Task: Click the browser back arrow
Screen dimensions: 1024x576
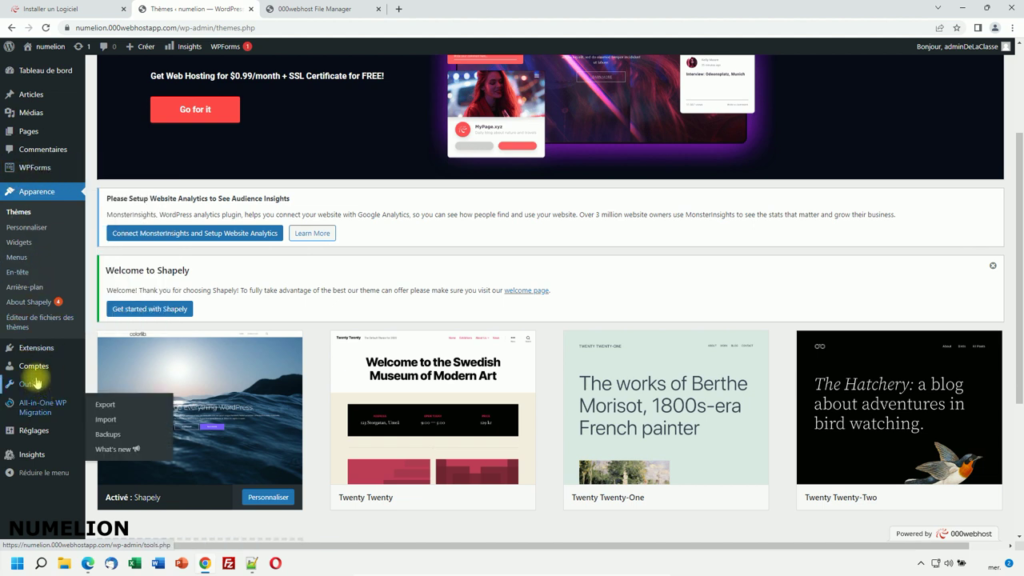Action: pyautogui.click(x=12, y=27)
